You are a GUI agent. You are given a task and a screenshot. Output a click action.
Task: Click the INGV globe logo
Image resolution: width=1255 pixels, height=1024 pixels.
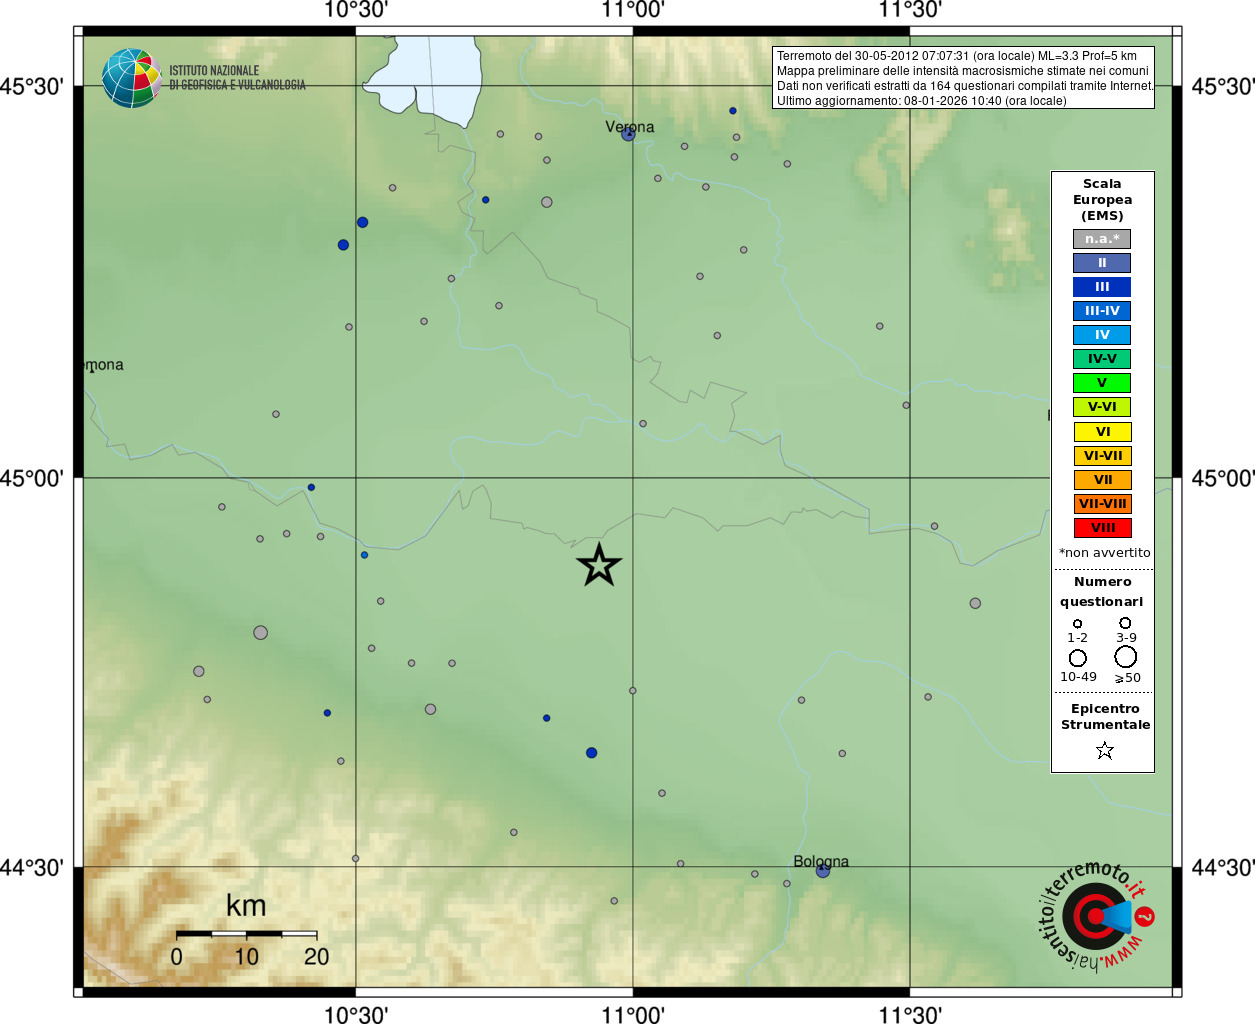click(x=132, y=78)
